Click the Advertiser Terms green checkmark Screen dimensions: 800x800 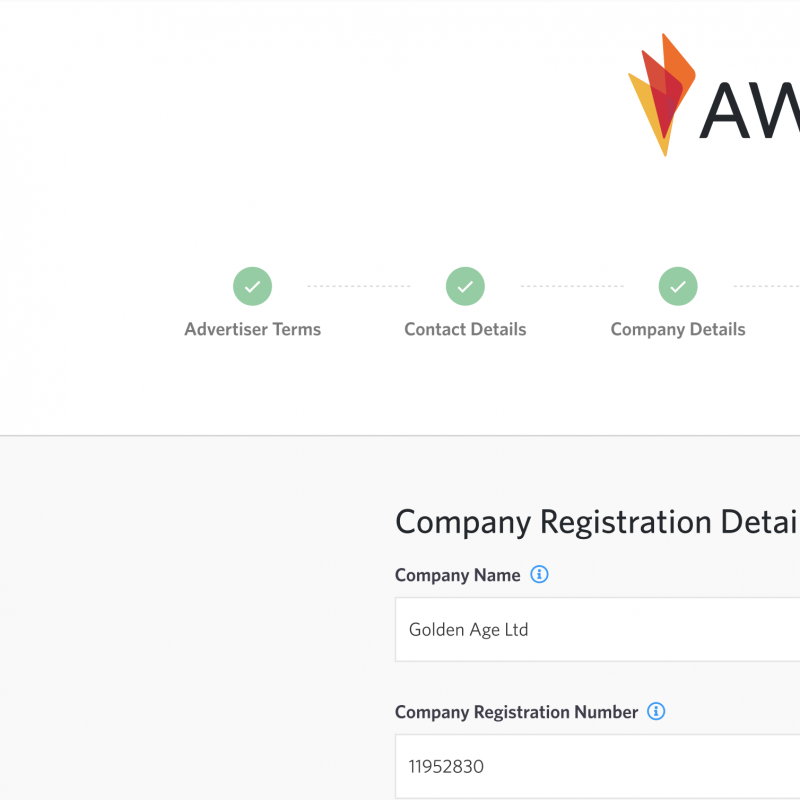click(253, 286)
